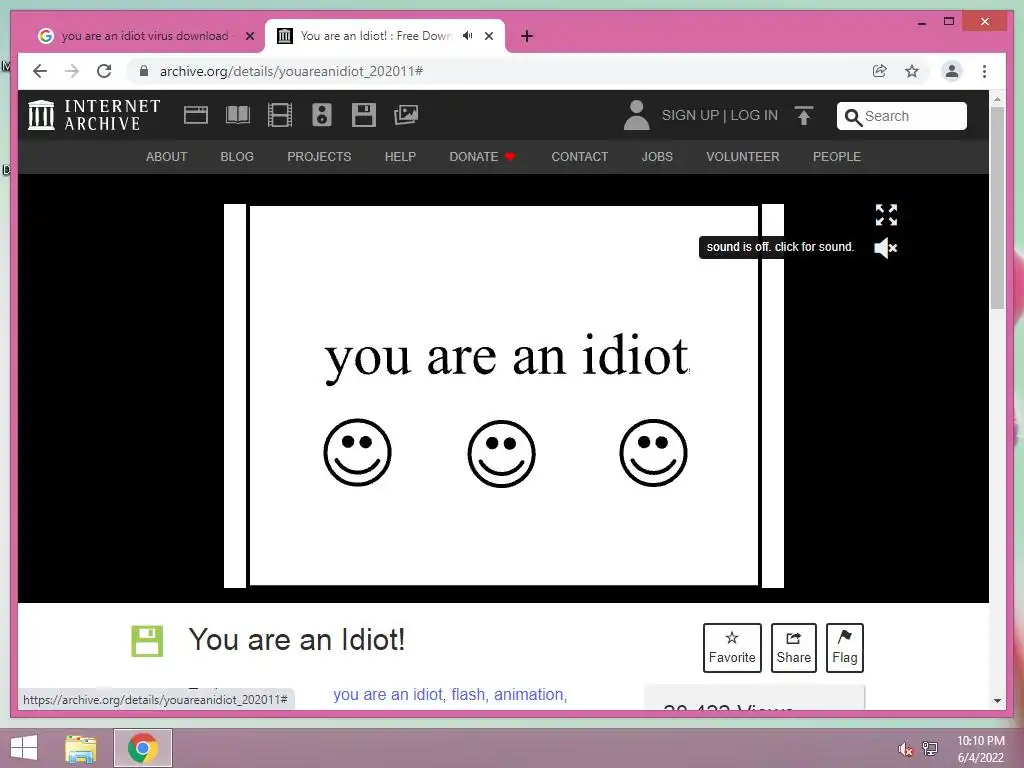
Task: Switch to the Google 'you are an idiot virus download' tab
Action: 146,36
